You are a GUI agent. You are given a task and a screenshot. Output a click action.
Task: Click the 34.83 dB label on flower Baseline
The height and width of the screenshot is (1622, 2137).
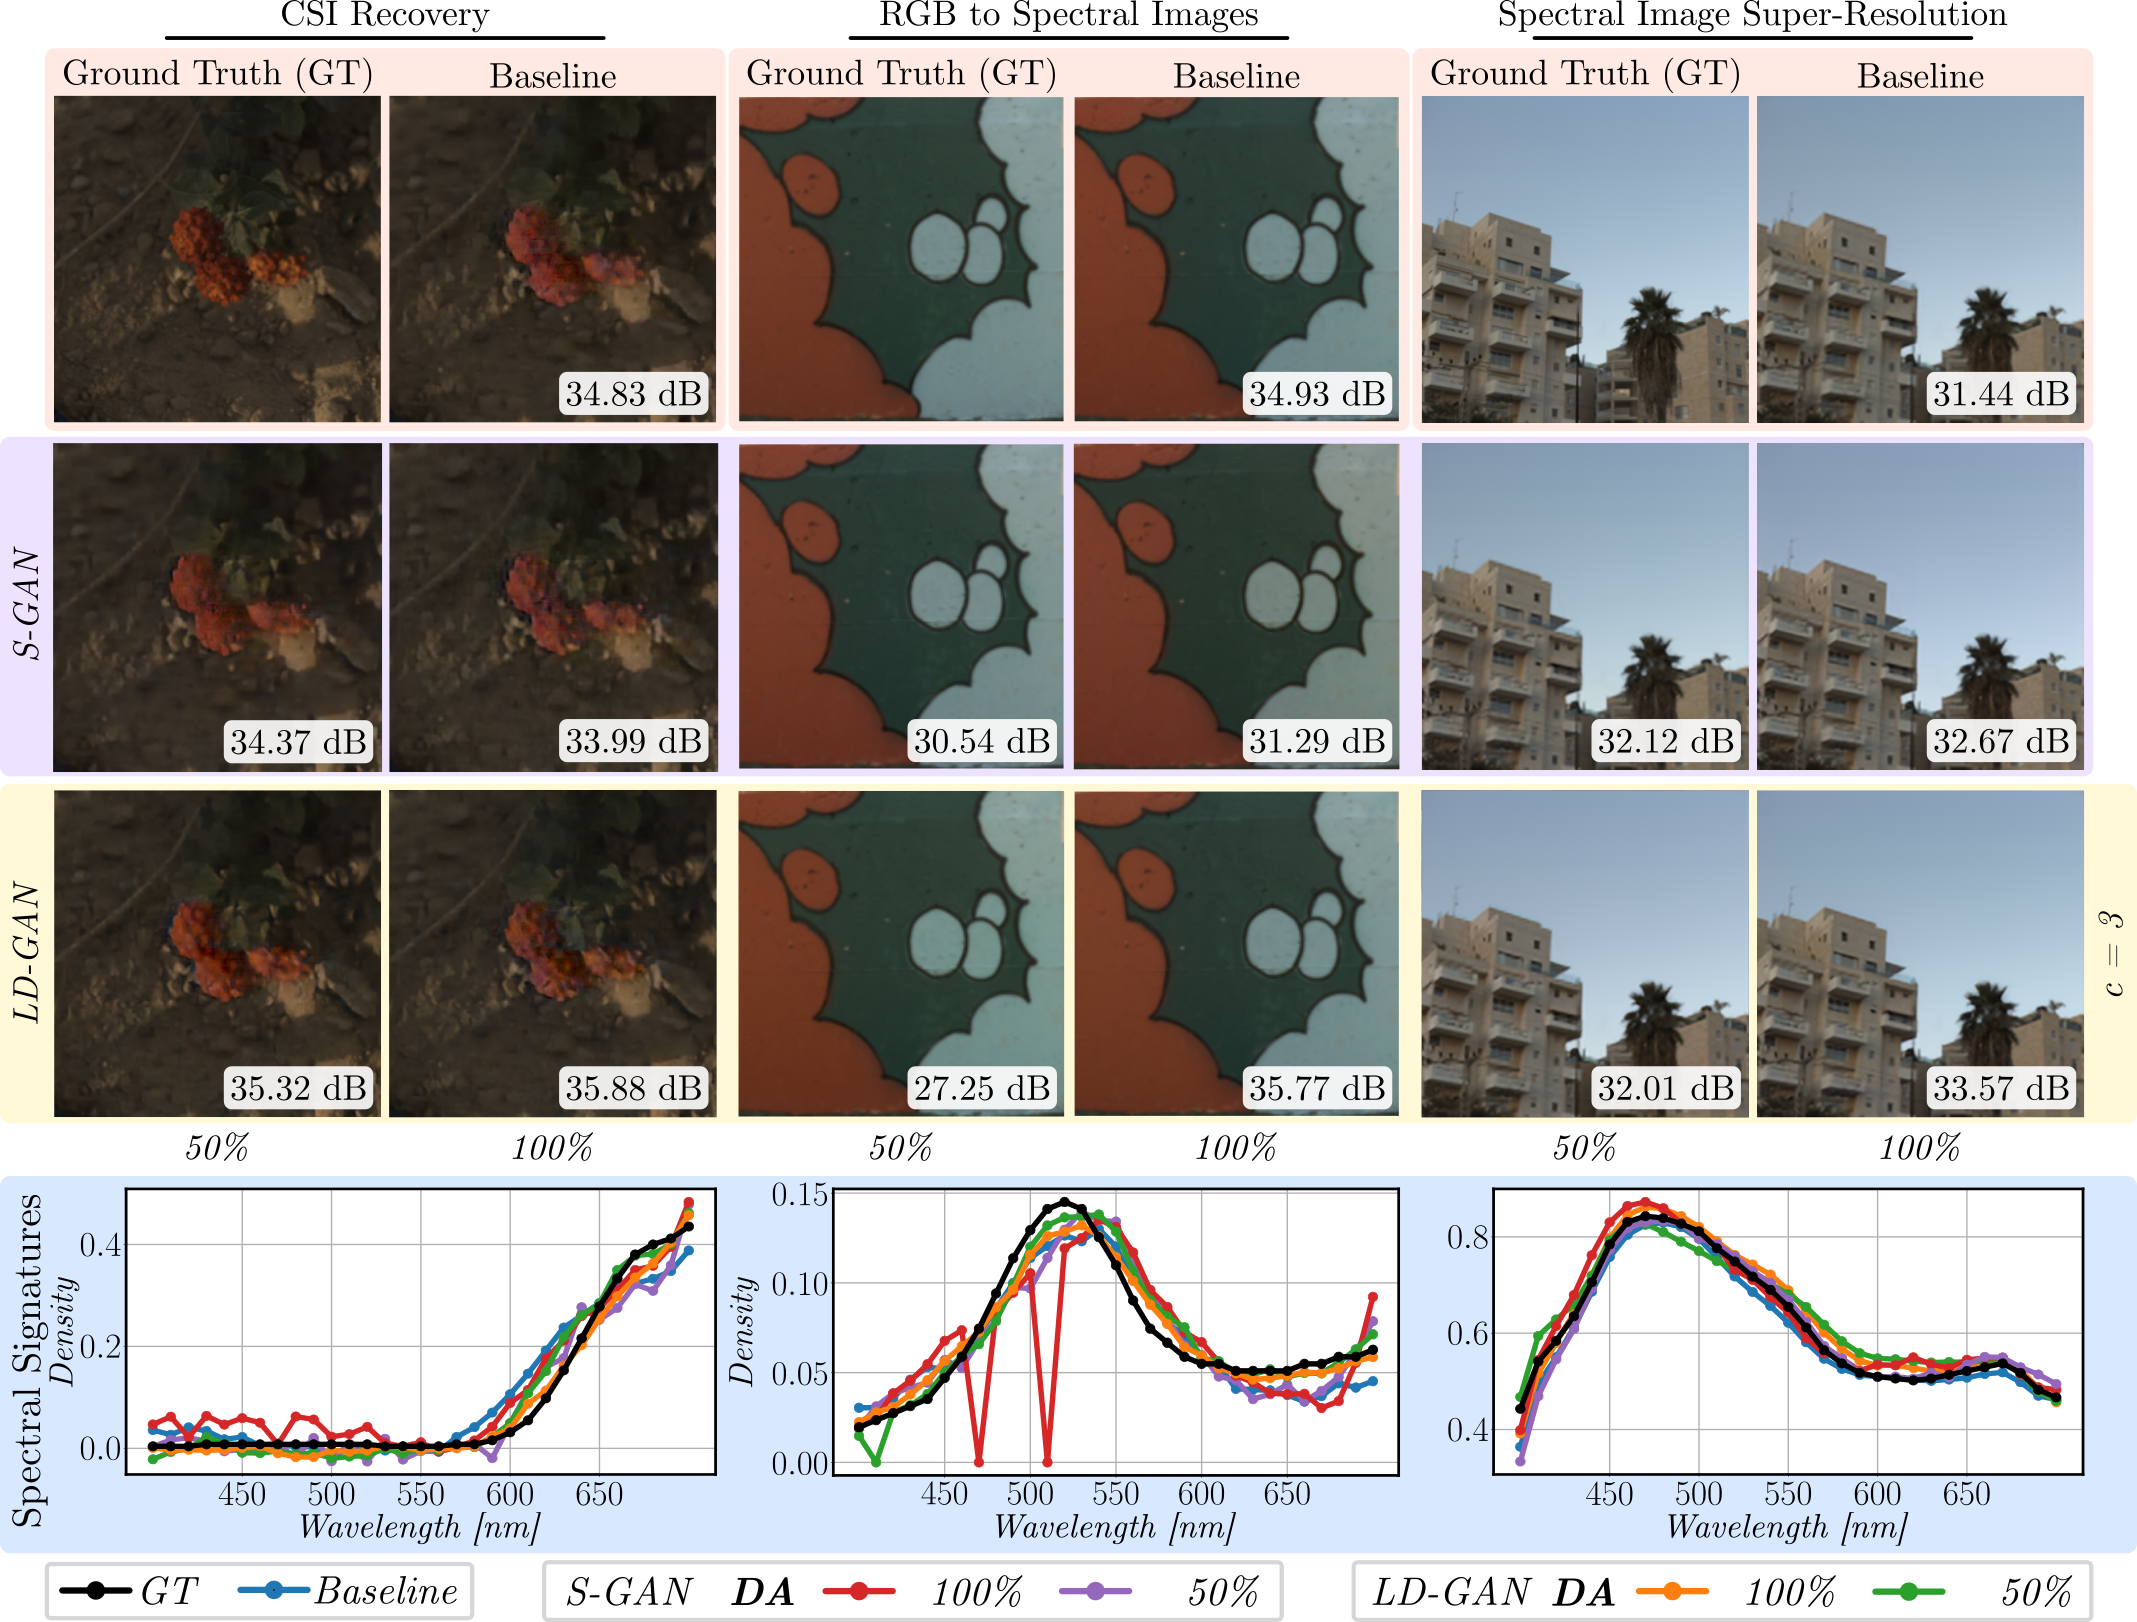pos(633,394)
